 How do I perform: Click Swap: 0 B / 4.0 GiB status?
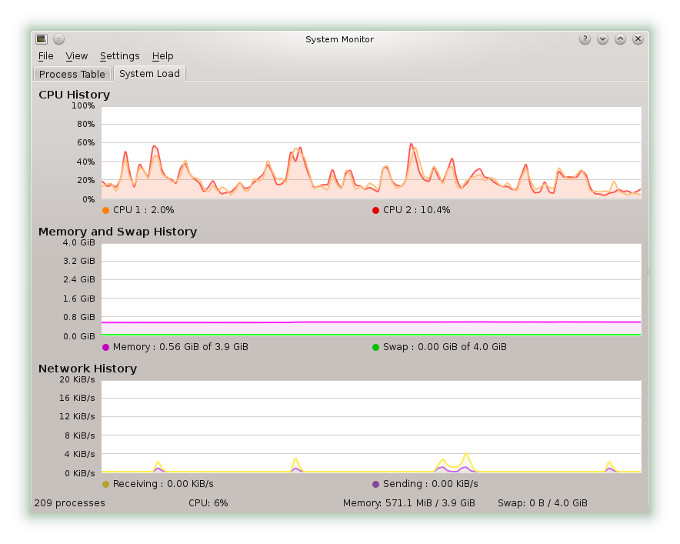(543, 503)
